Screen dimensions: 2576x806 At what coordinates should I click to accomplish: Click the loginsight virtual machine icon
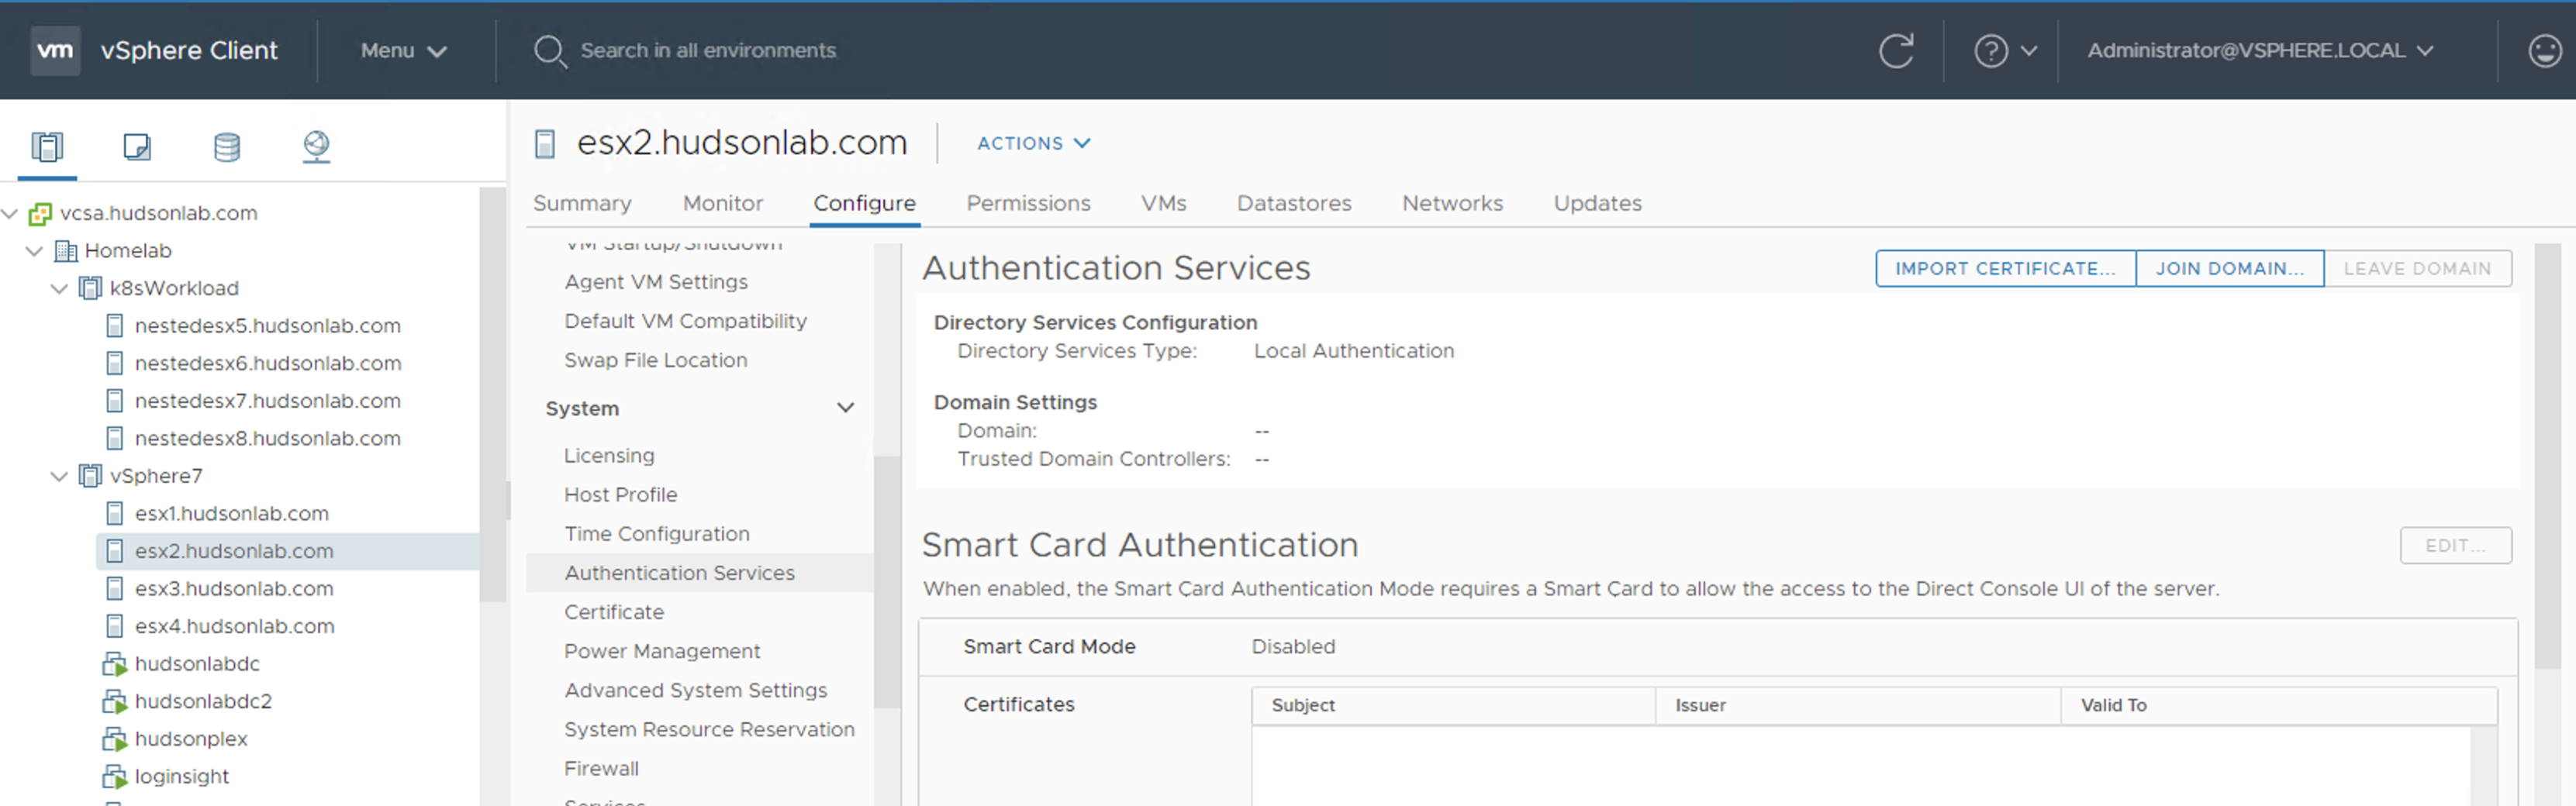coord(115,776)
